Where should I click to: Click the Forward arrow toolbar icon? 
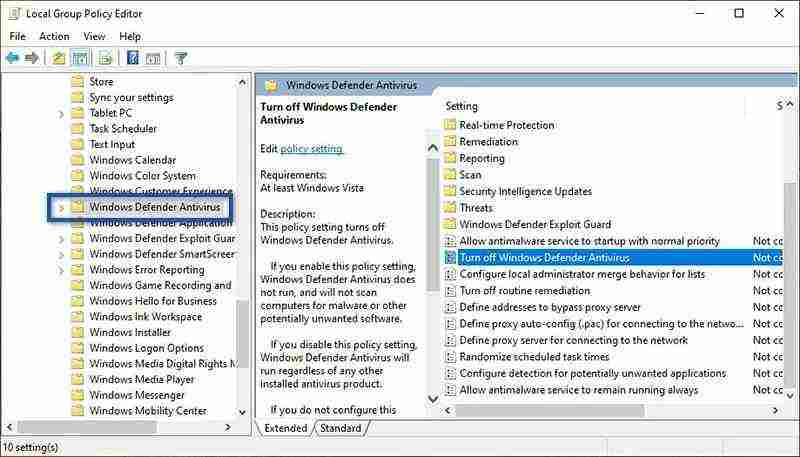click(32, 58)
